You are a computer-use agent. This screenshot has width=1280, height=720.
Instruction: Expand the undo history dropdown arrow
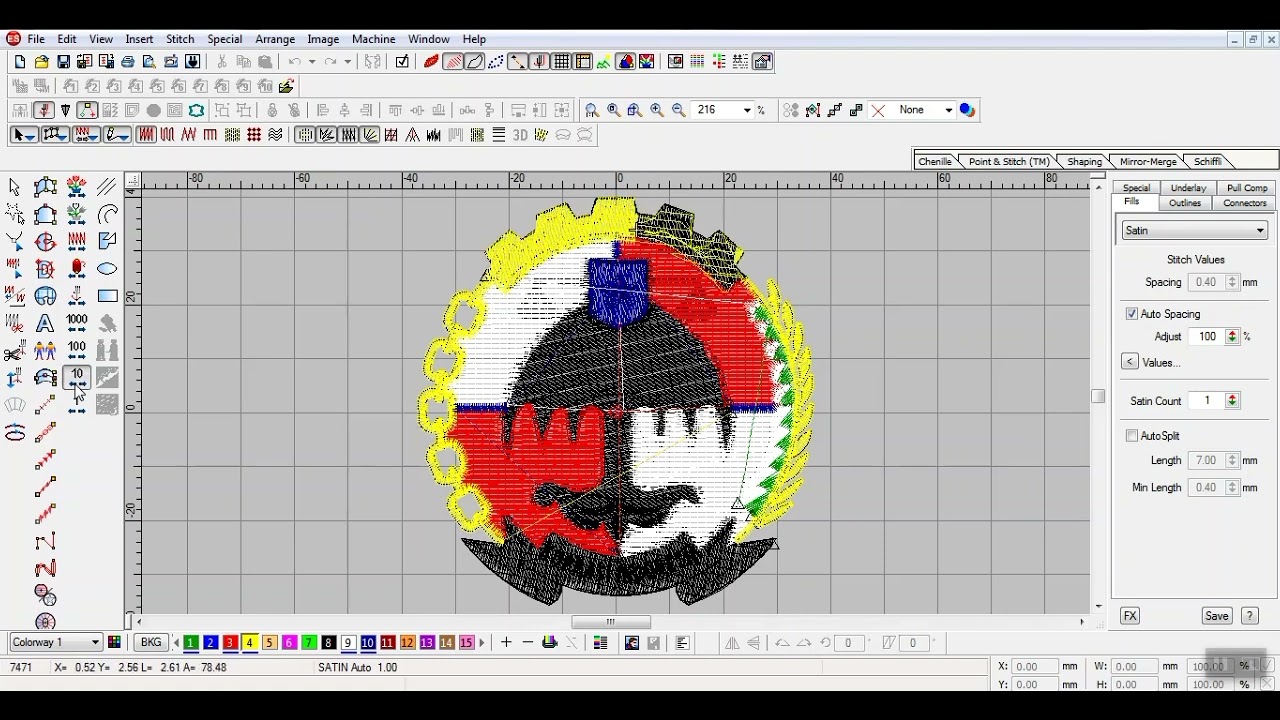click(312, 62)
